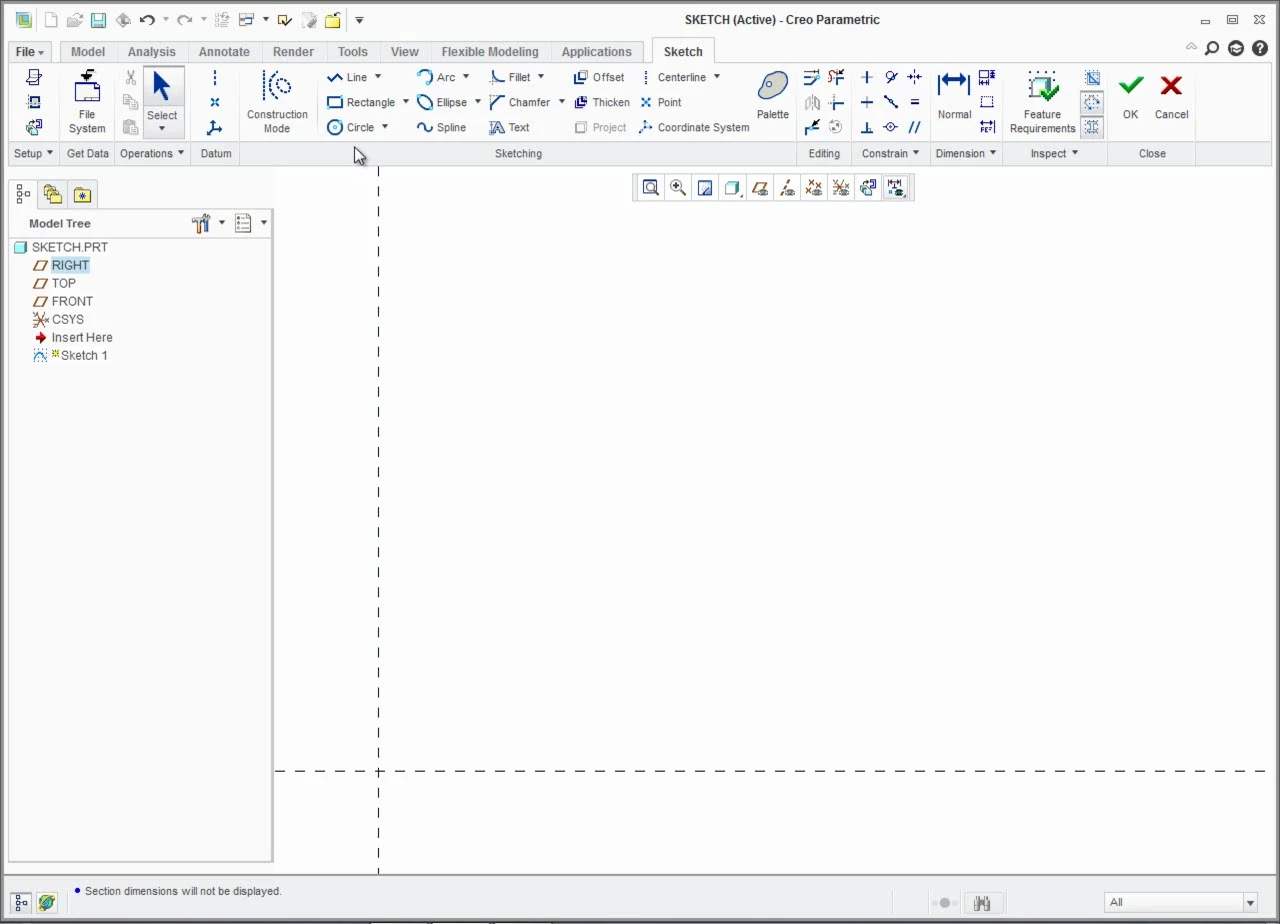The height and width of the screenshot is (924, 1280).
Task: Expand the Setup group menu
Action: (x=33, y=153)
